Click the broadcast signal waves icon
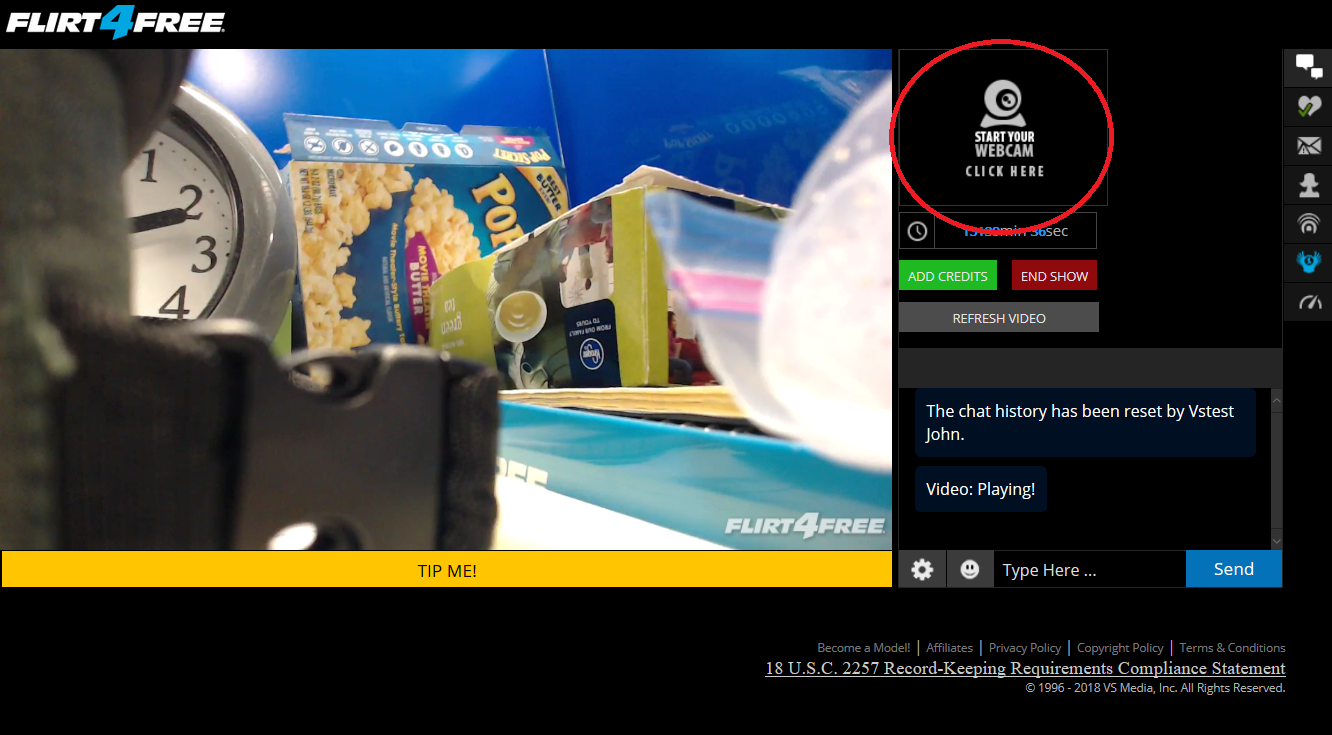The image size is (1332, 735). 1308,224
